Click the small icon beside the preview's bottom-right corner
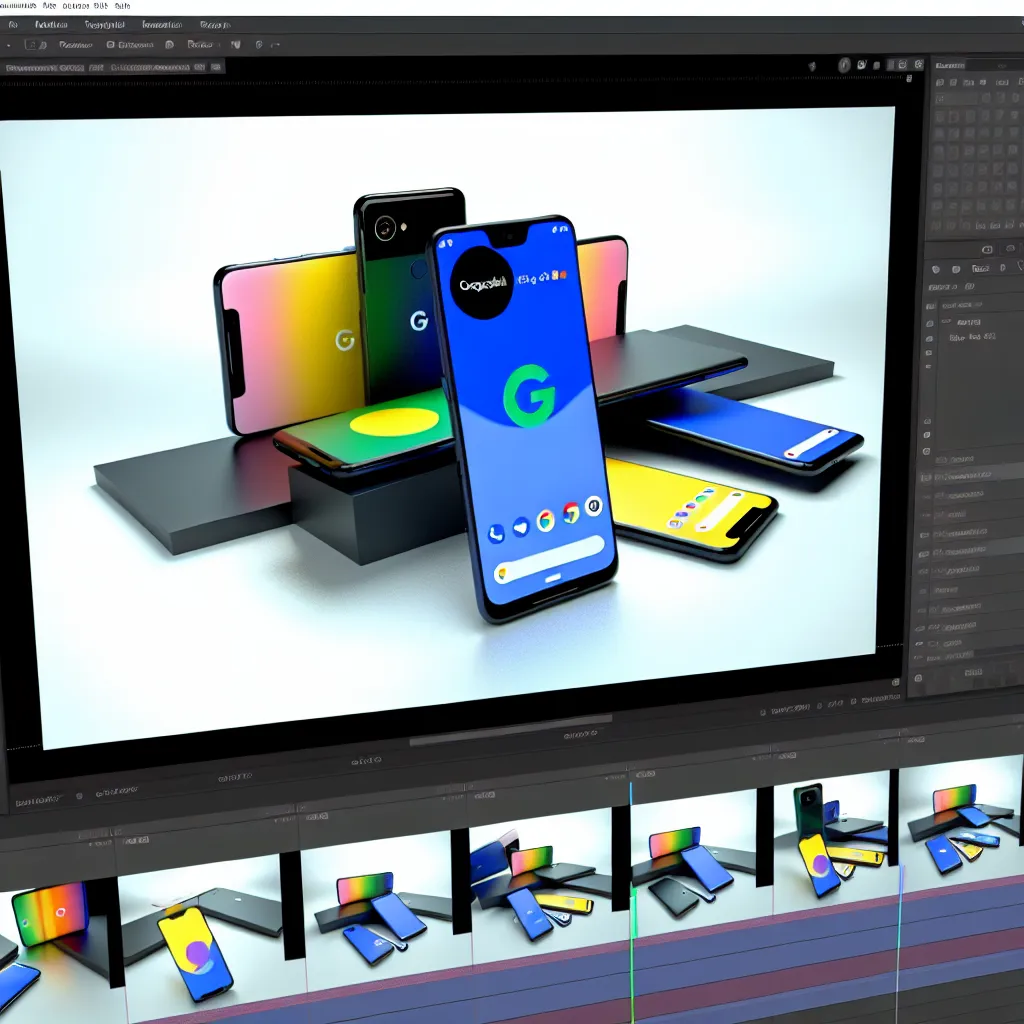The image size is (1024, 1024). tap(895, 682)
